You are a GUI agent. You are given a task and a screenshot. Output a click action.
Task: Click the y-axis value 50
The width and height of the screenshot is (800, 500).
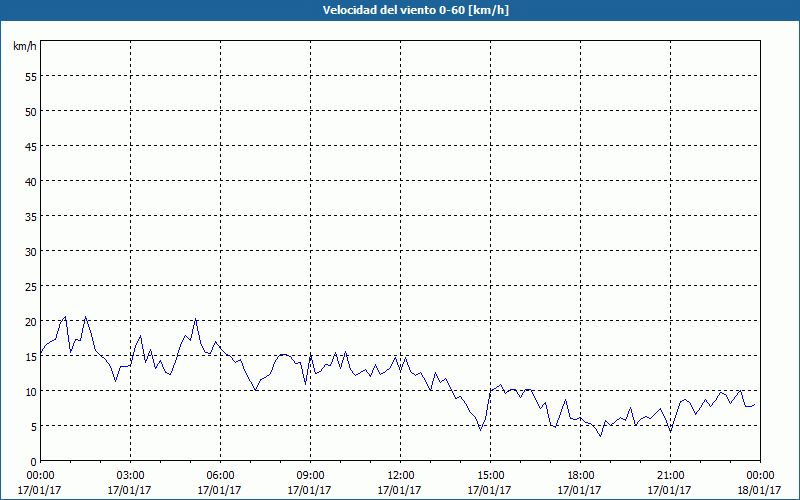pyautogui.click(x=31, y=111)
